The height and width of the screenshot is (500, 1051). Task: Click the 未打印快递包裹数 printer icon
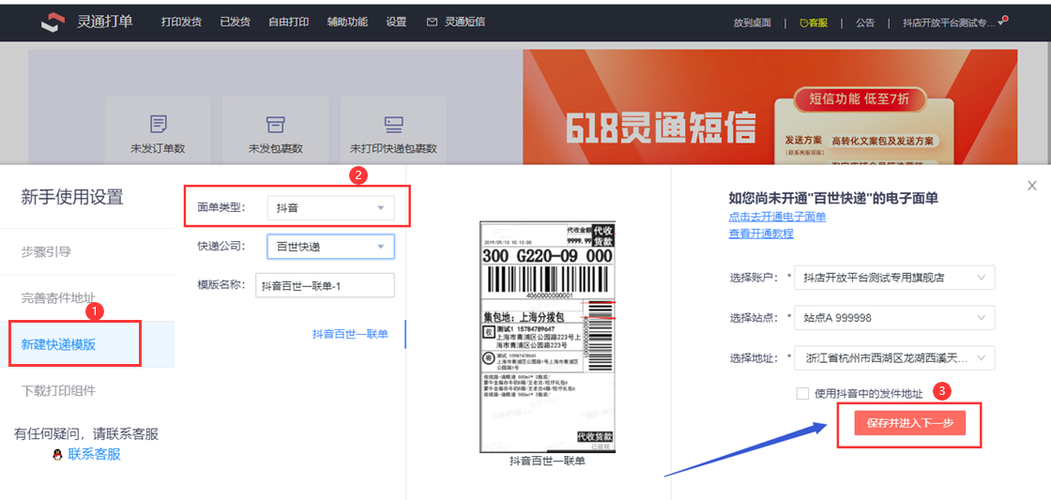pyautogui.click(x=393, y=124)
